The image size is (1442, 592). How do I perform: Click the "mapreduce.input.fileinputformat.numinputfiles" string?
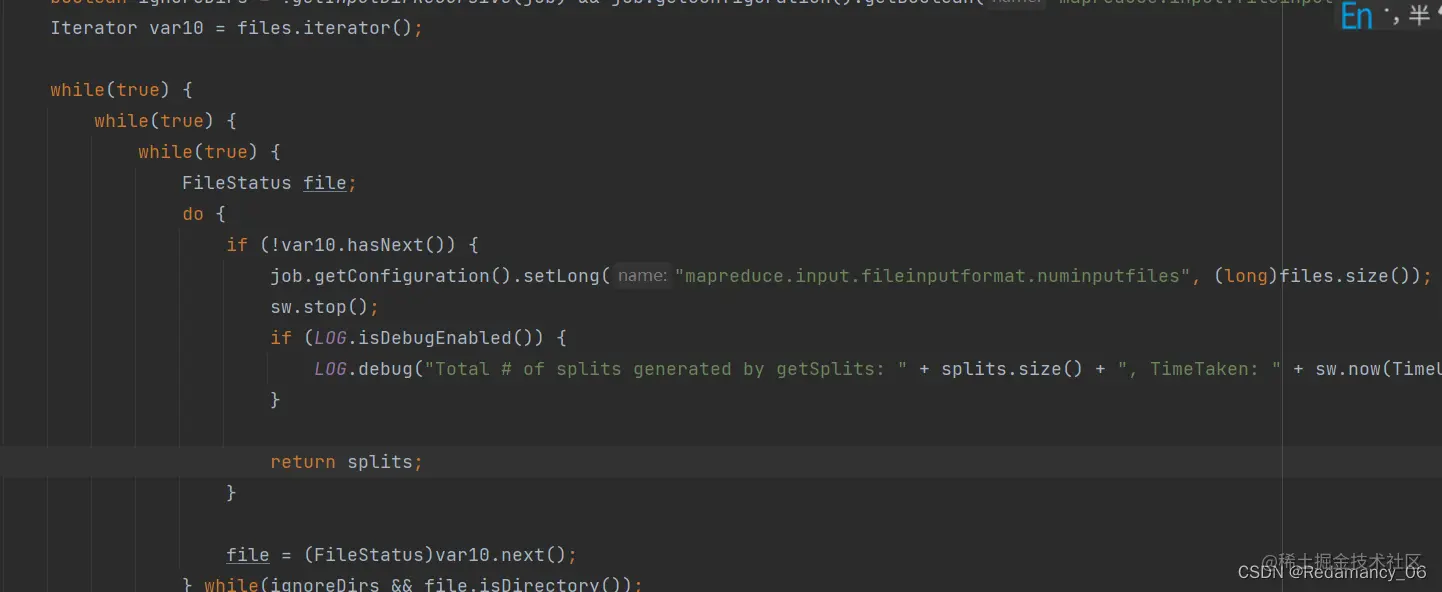coord(932,276)
